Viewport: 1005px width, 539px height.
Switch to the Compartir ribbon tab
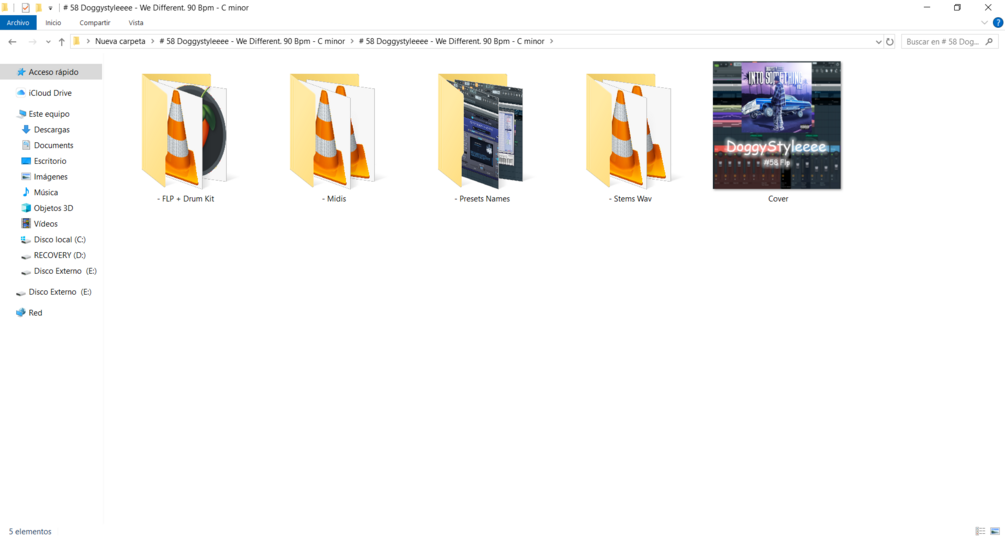point(95,22)
